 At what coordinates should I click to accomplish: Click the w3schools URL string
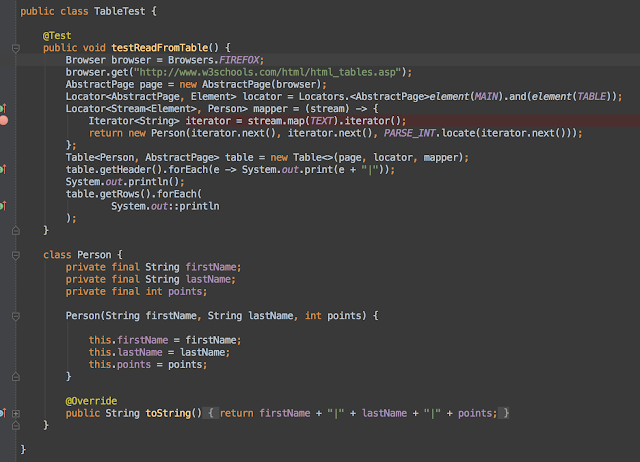click(267, 72)
